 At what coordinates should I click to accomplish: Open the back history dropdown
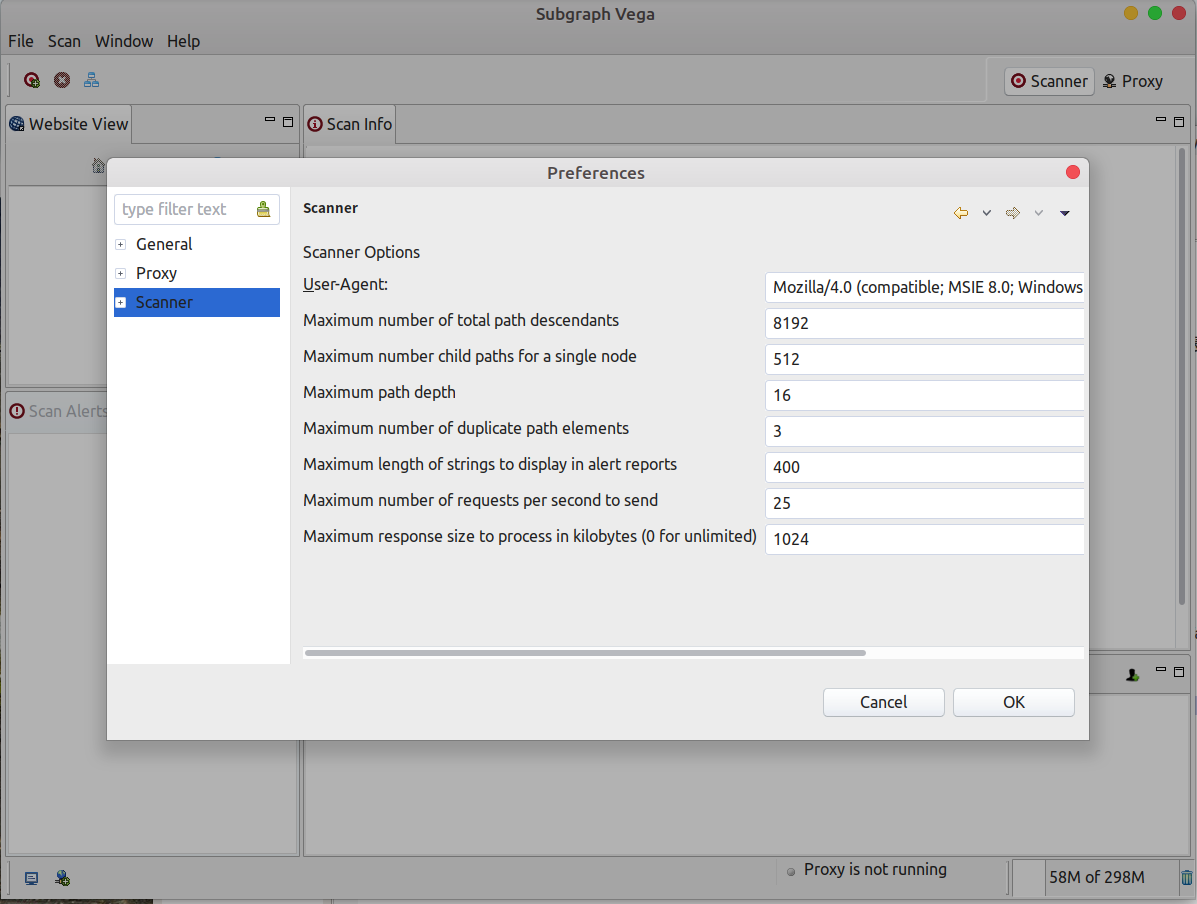pyautogui.click(x=987, y=213)
